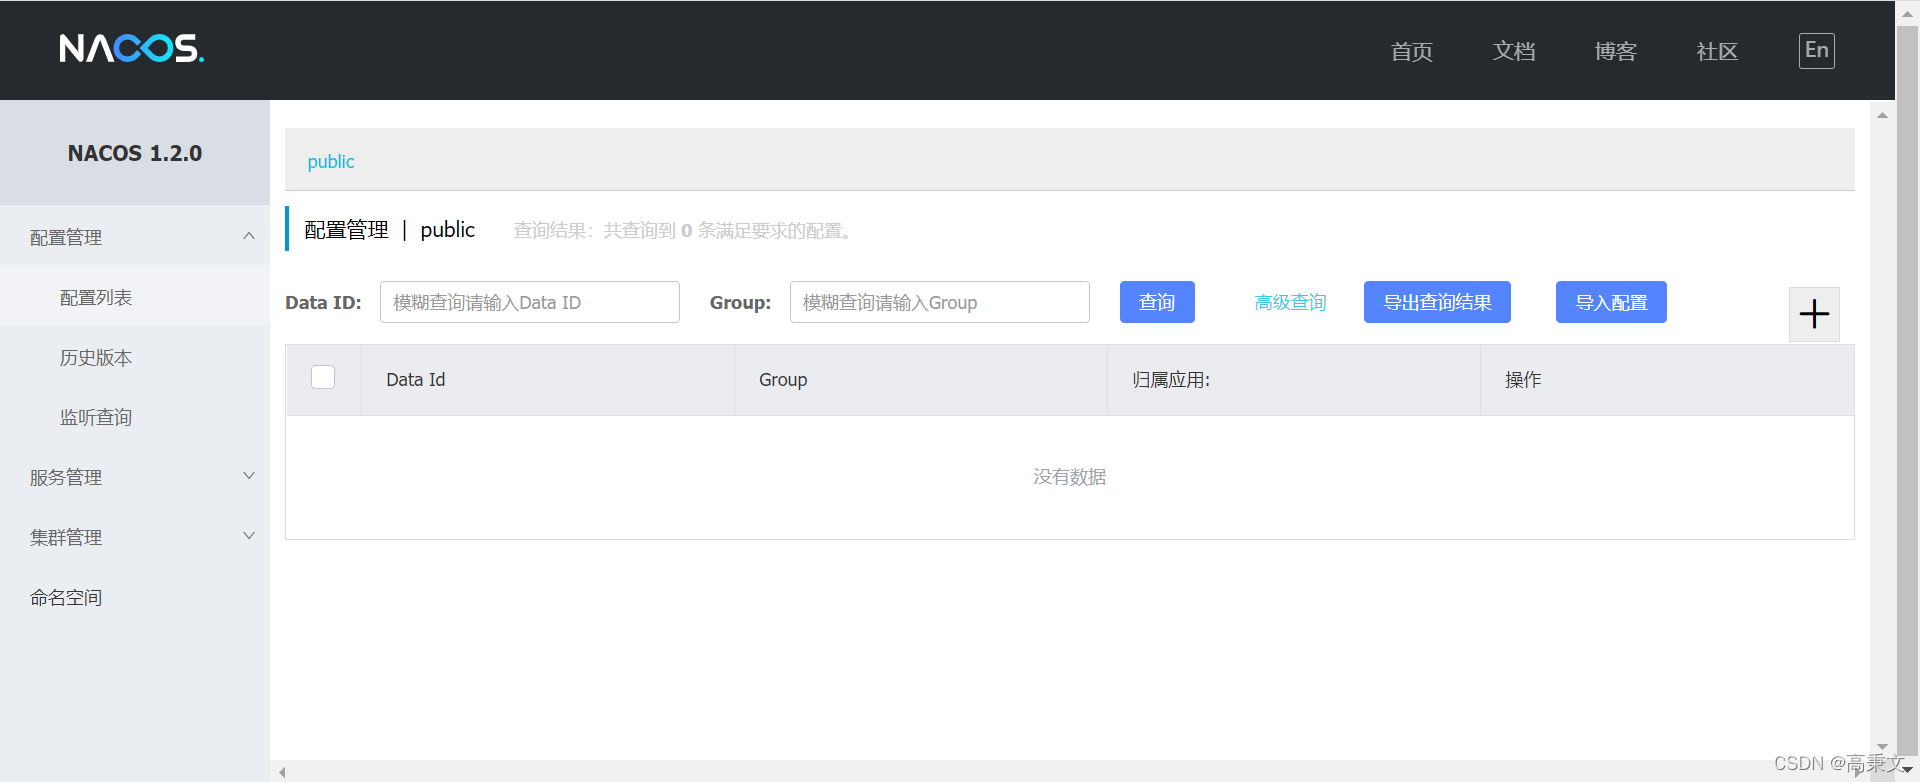Viewport: 1920px width, 782px height.
Task: Switch language with En button
Action: [1816, 51]
